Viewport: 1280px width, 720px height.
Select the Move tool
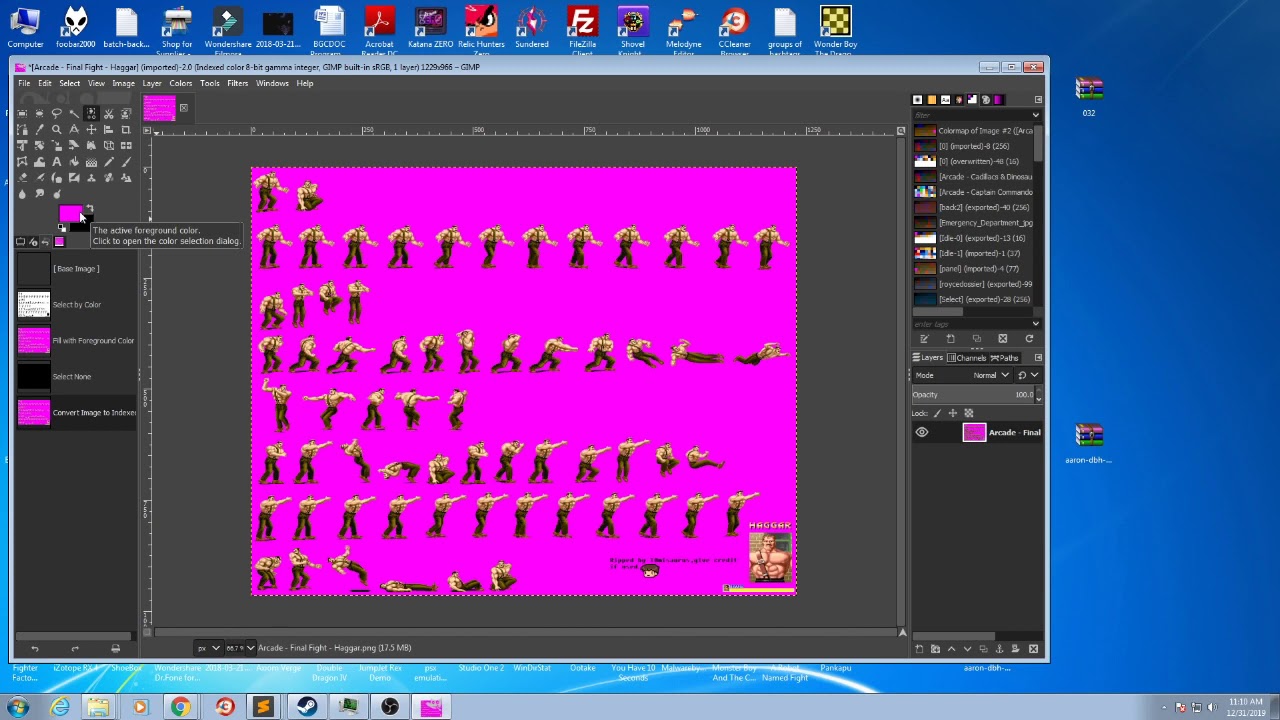coord(91,130)
